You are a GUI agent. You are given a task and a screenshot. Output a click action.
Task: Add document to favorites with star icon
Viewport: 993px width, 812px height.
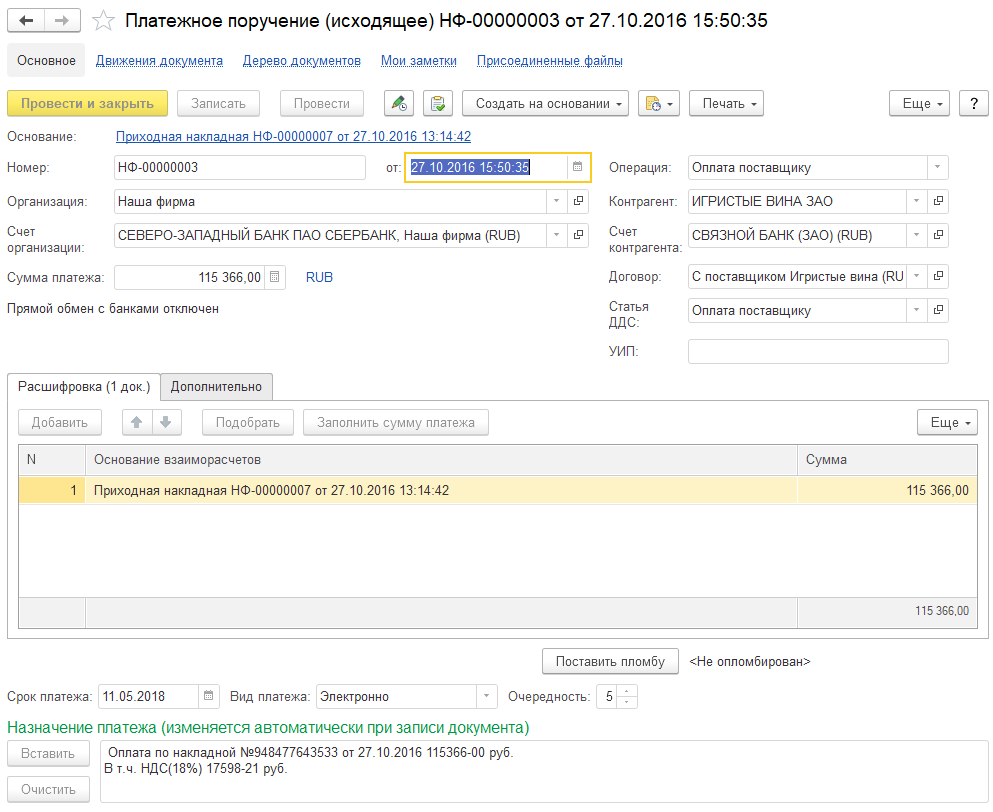point(102,21)
